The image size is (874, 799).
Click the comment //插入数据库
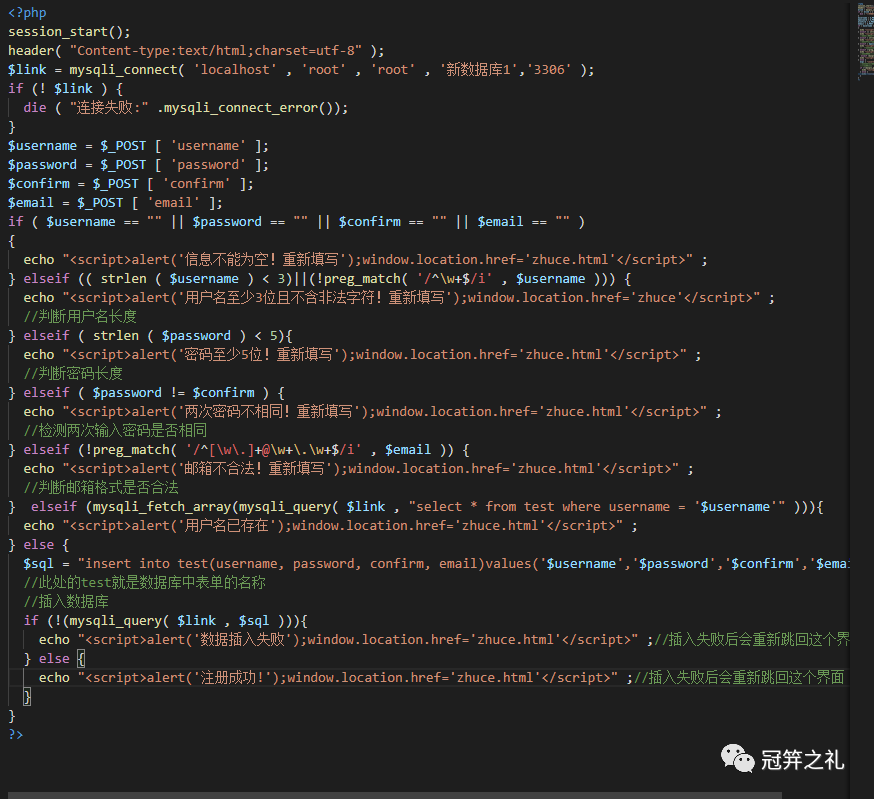click(66, 602)
